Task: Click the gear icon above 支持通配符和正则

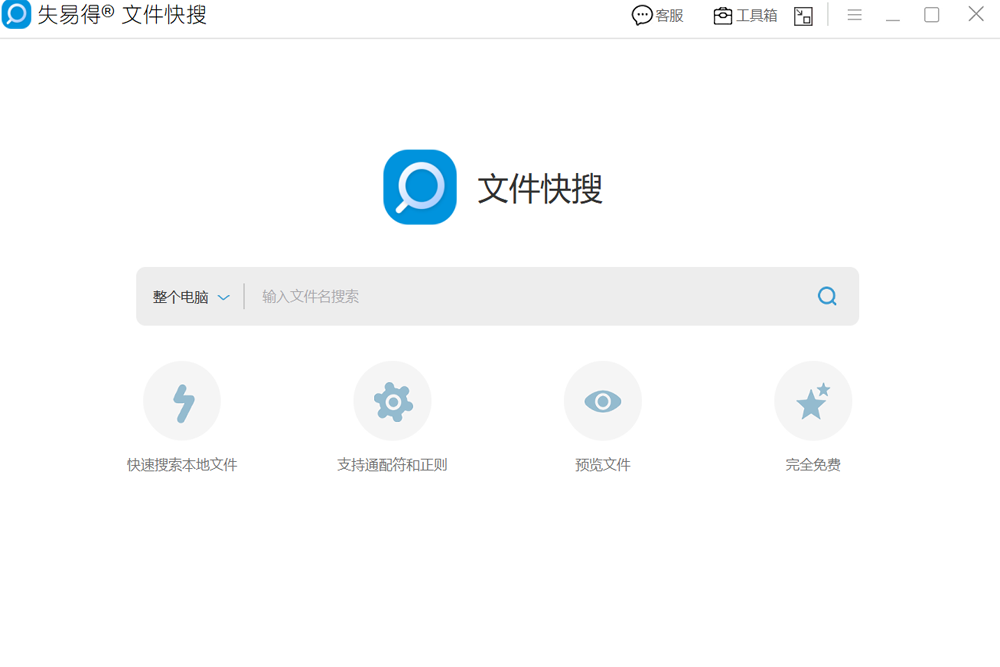Action: tap(392, 400)
